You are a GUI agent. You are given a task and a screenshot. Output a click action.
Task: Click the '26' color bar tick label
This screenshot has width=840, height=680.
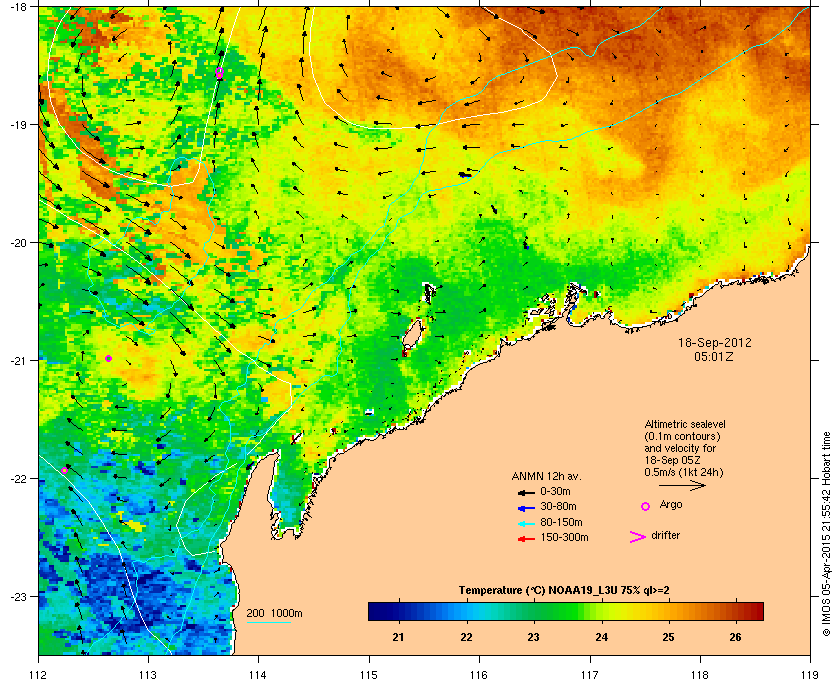point(736,637)
